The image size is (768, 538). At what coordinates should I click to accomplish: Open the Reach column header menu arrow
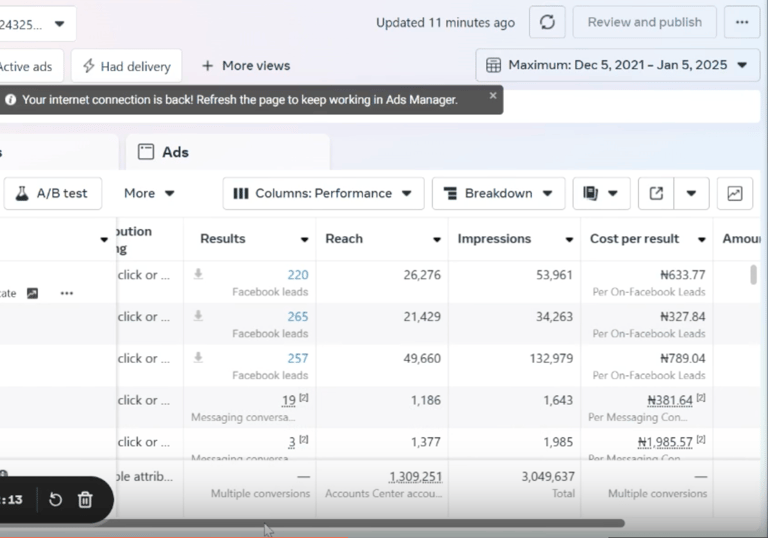pos(436,239)
